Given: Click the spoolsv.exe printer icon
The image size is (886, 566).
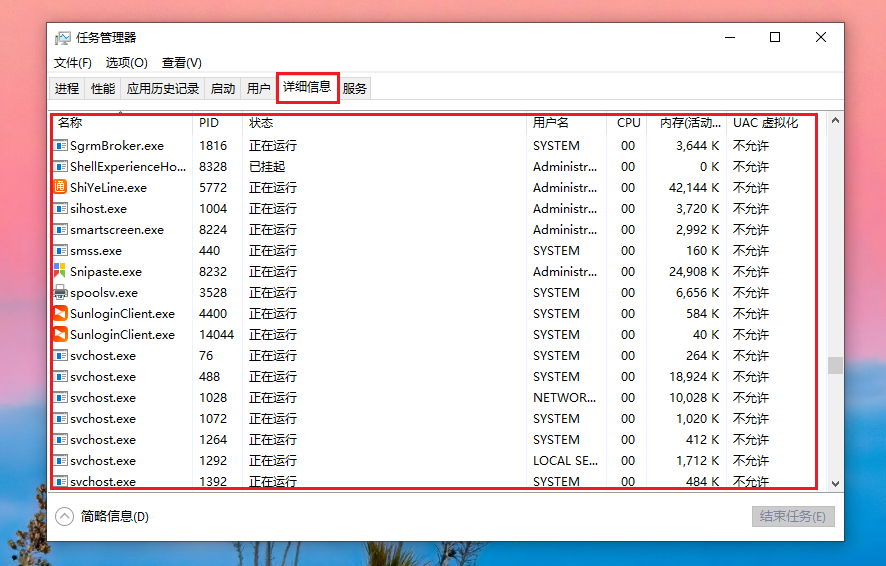Looking at the screenshot, I should [60, 292].
